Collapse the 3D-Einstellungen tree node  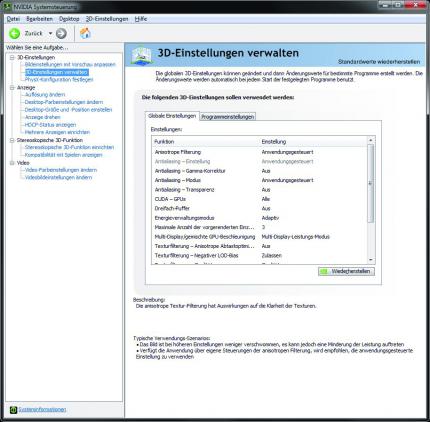[12, 57]
